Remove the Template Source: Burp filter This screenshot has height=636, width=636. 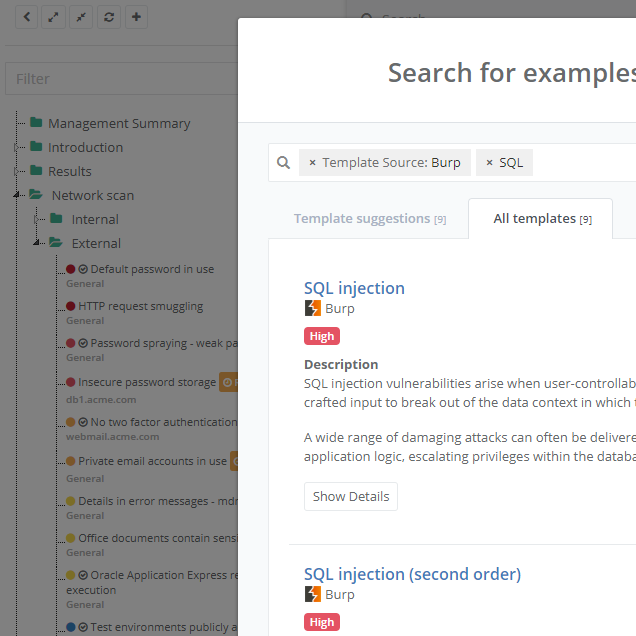[312, 163]
